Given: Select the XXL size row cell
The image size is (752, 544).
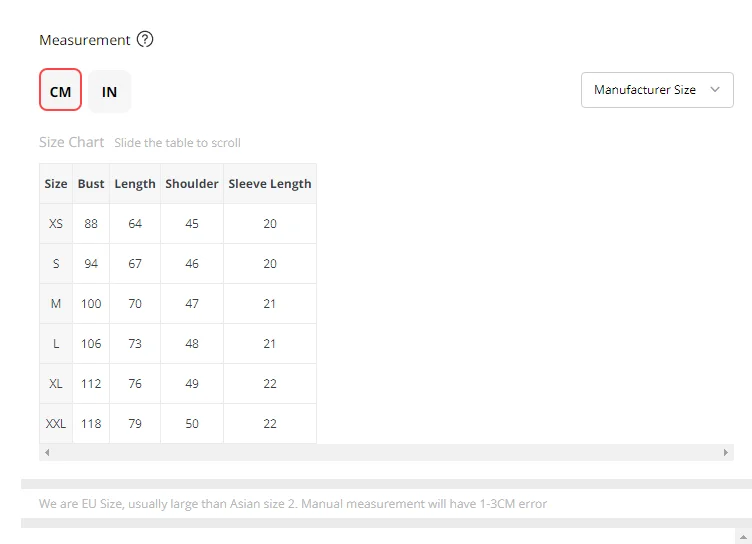Looking at the screenshot, I should point(56,424).
